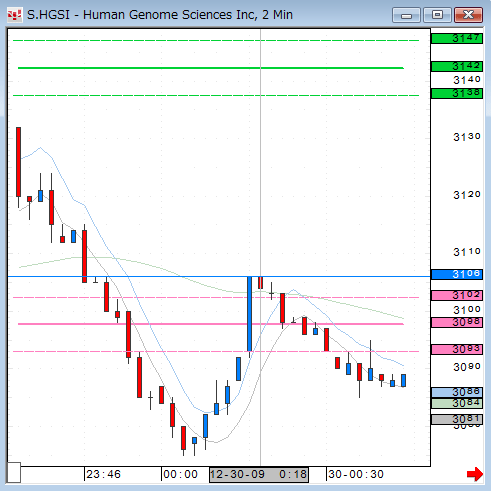This screenshot has height=491, width=491.
Task: Click the 00:00 time axis marker
Action: pos(180,474)
